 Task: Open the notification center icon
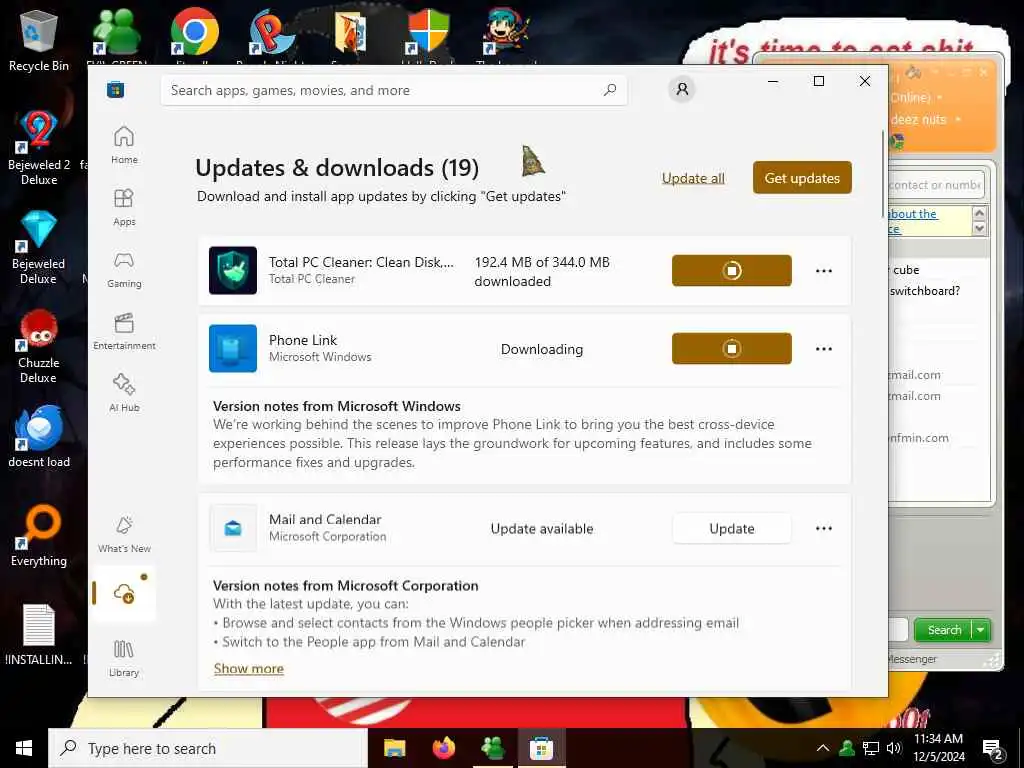(993, 749)
